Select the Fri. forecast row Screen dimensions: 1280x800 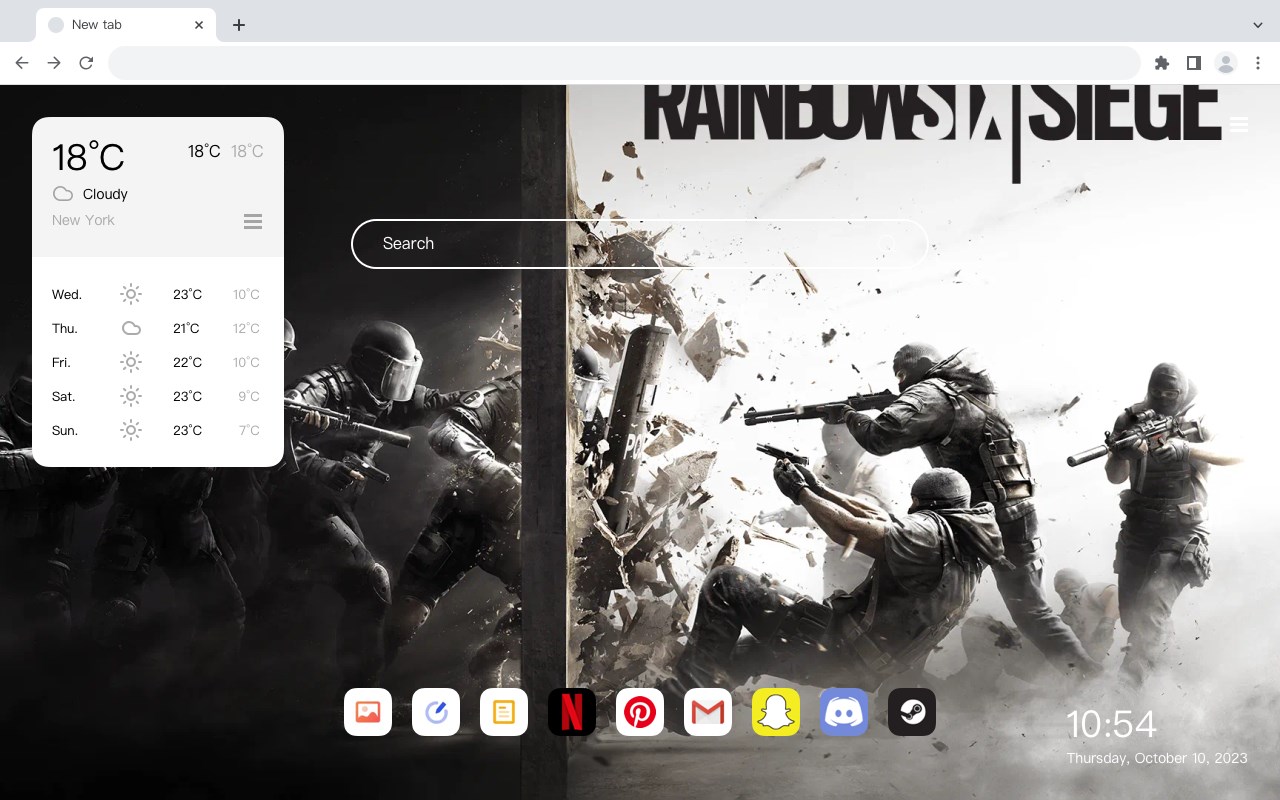[158, 362]
